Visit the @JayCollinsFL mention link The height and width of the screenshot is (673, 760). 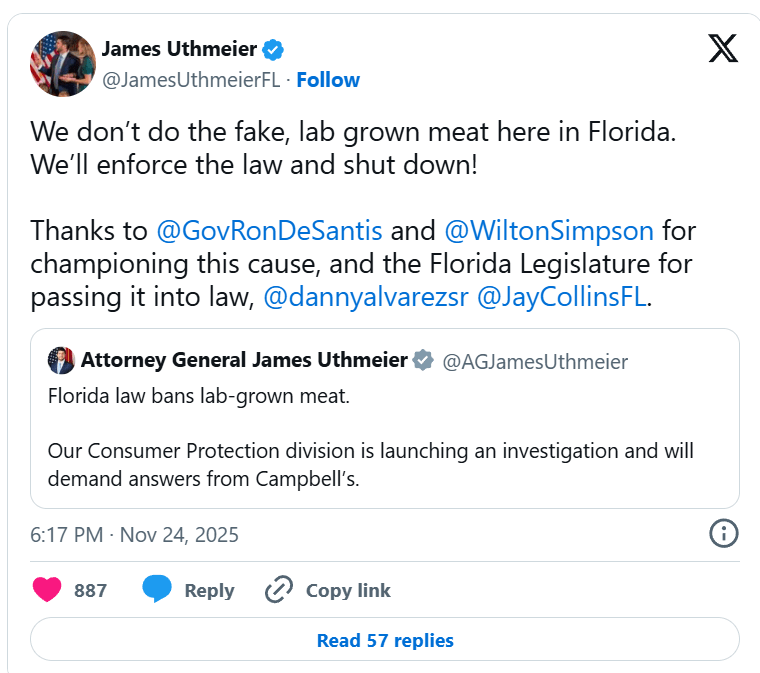[562, 299]
